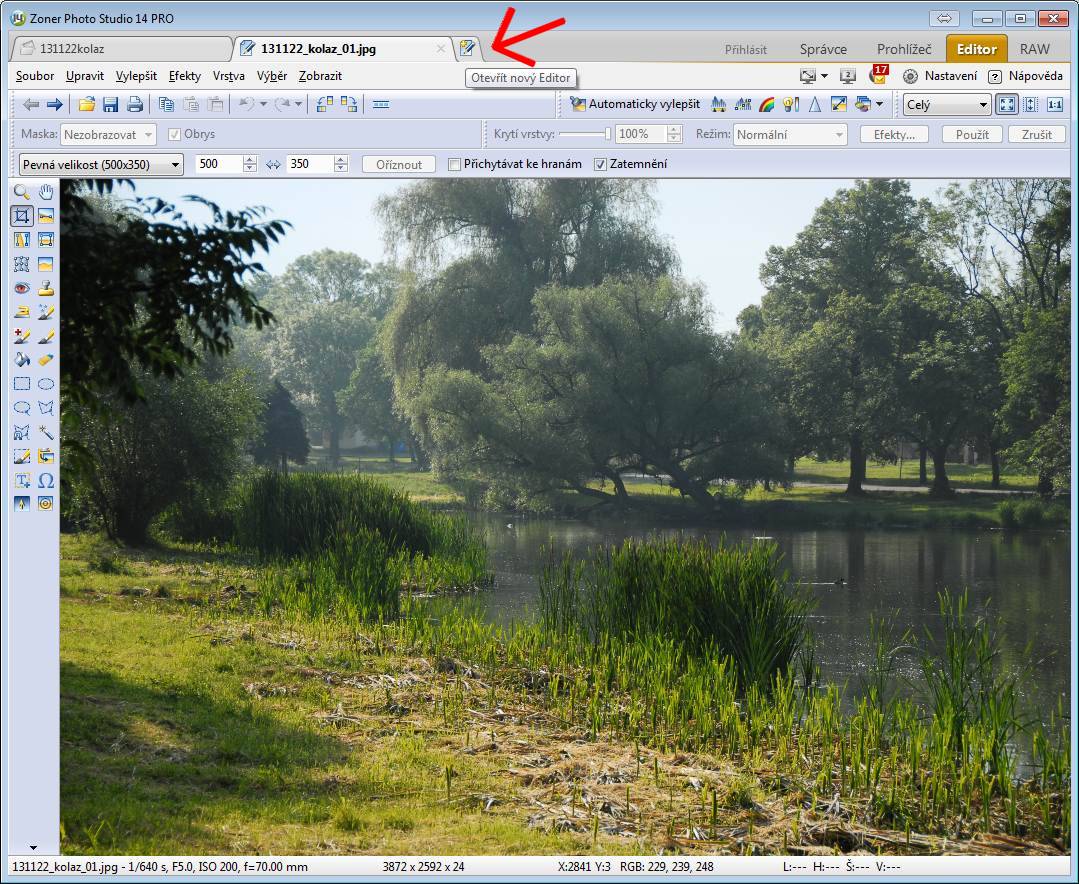The image size is (1079, 884).
Task: Choose the Clone stamp tool
Action: coord(46,288)
